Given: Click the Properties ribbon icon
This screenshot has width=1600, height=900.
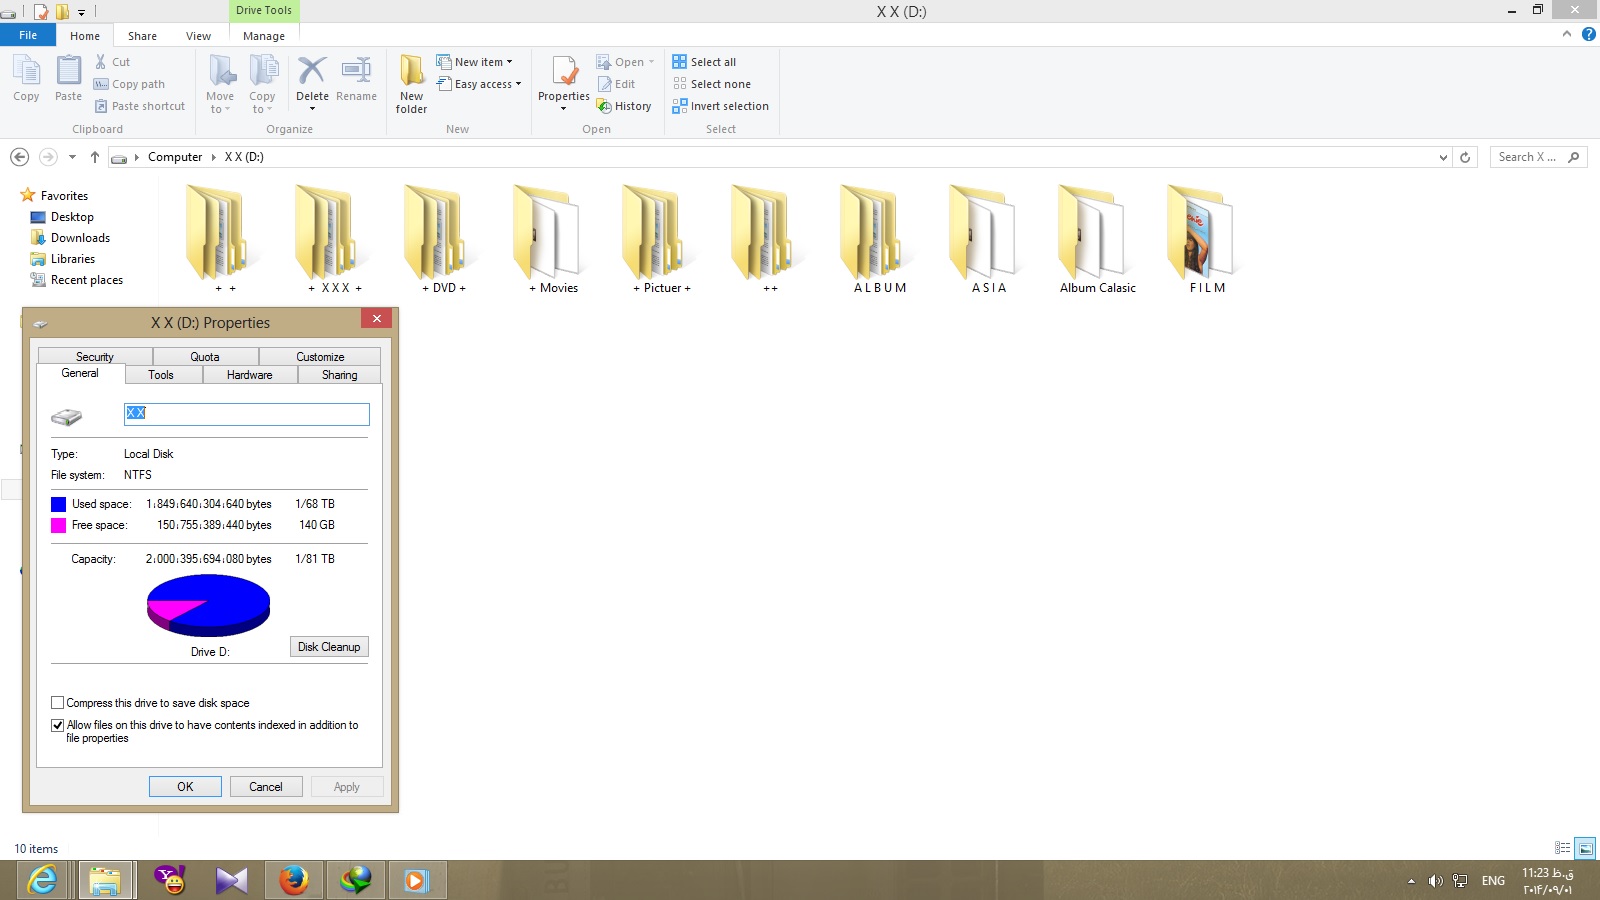Looking at the screenshot, I should [564, 72].
